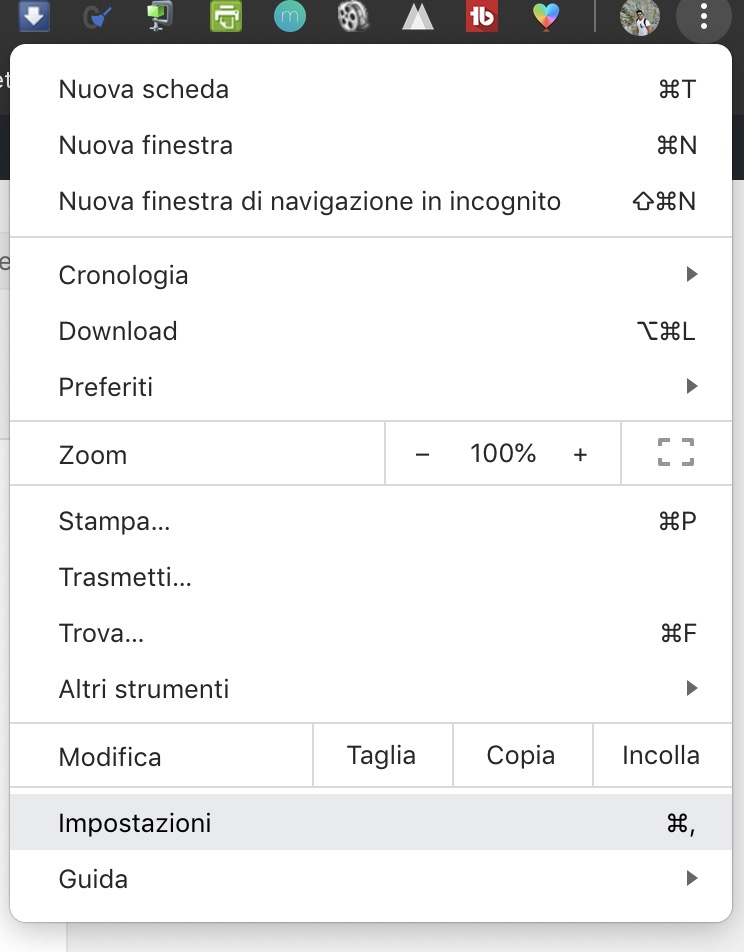Select Nuova finestra di navigazione in incognito

click(371, 201)
